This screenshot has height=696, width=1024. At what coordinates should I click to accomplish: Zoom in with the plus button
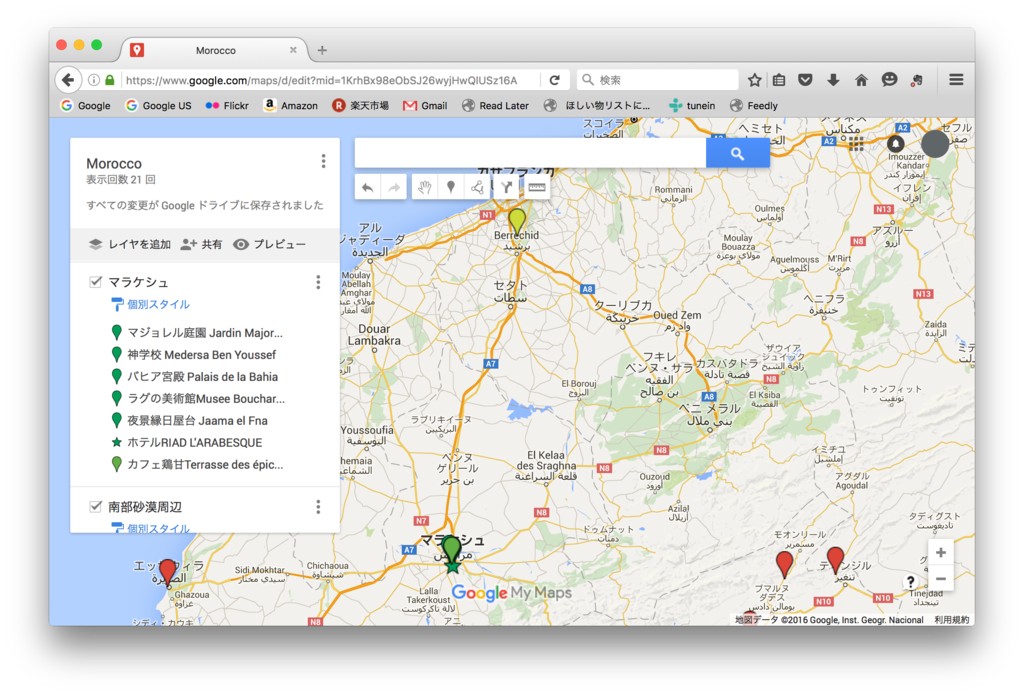[940, 552]
